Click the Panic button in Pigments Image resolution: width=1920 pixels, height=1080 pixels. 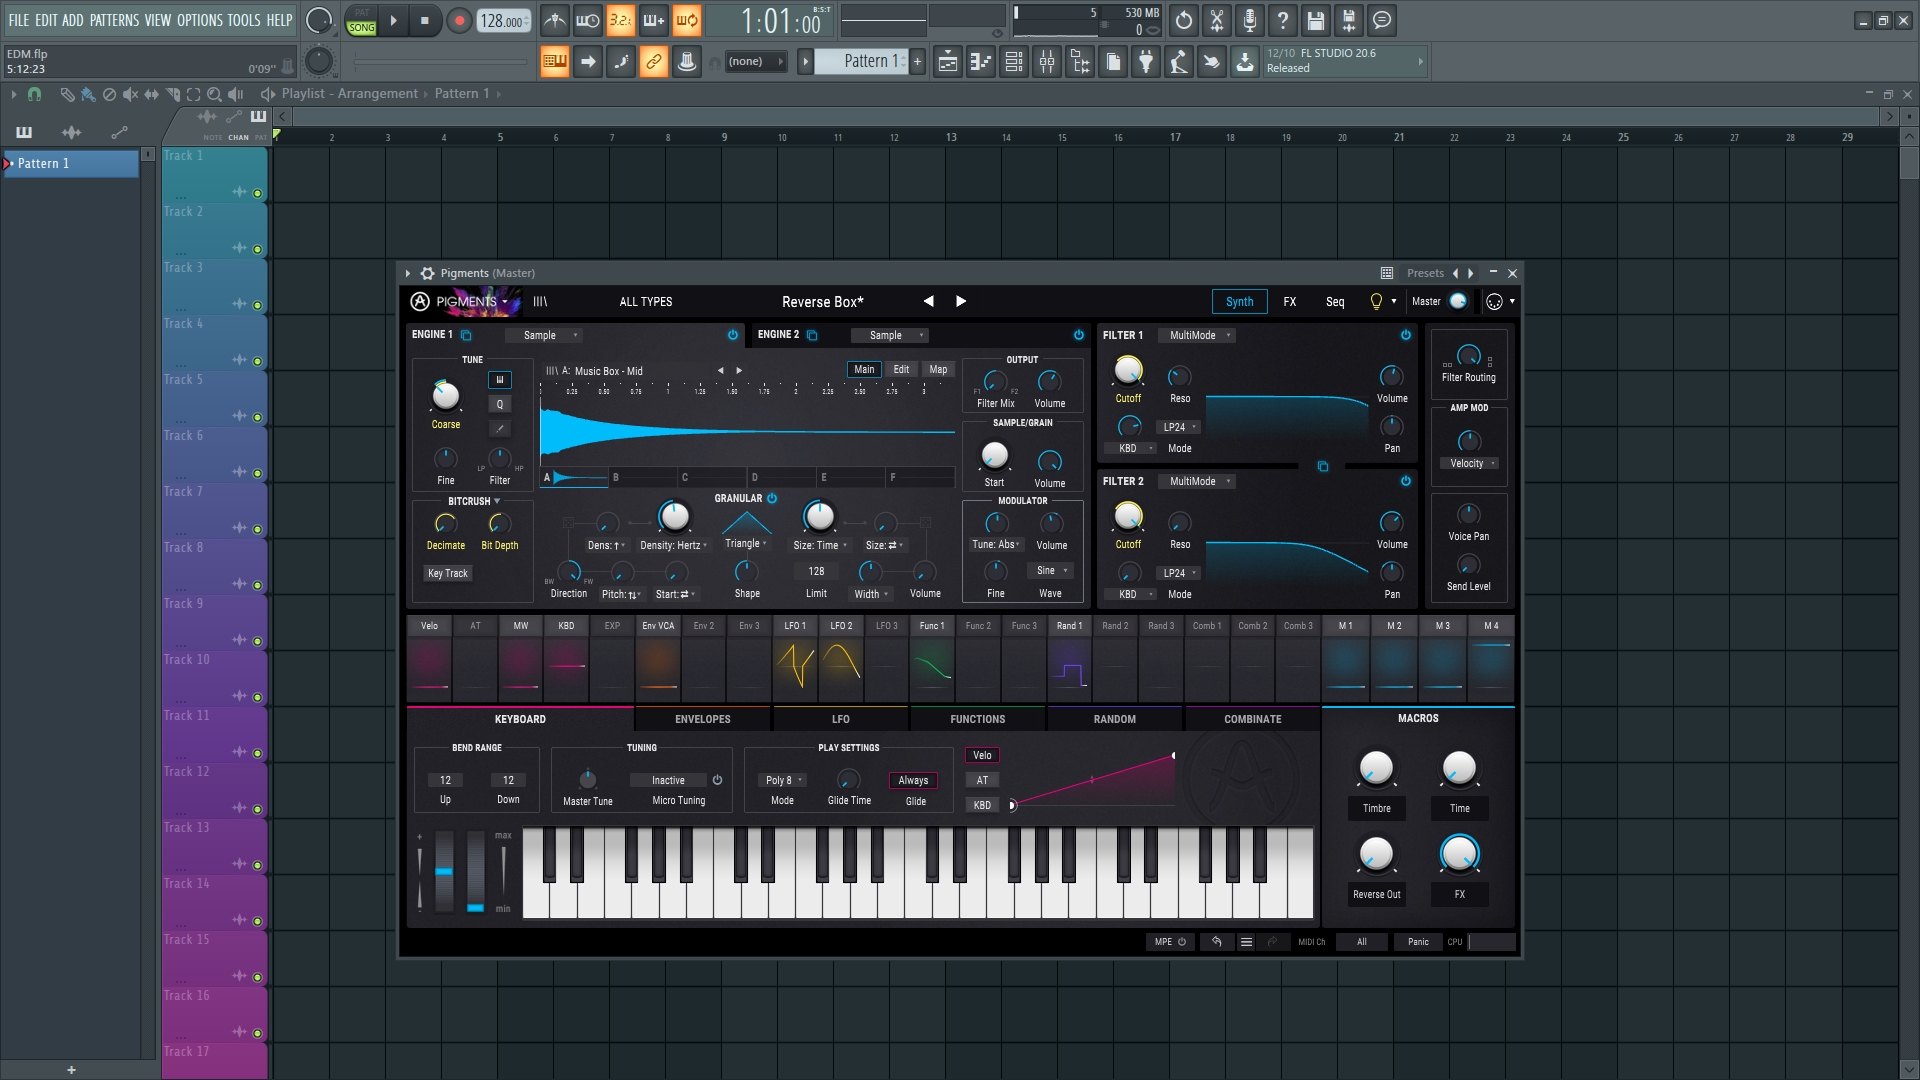pyautogui.click(x=1418, y=942)
